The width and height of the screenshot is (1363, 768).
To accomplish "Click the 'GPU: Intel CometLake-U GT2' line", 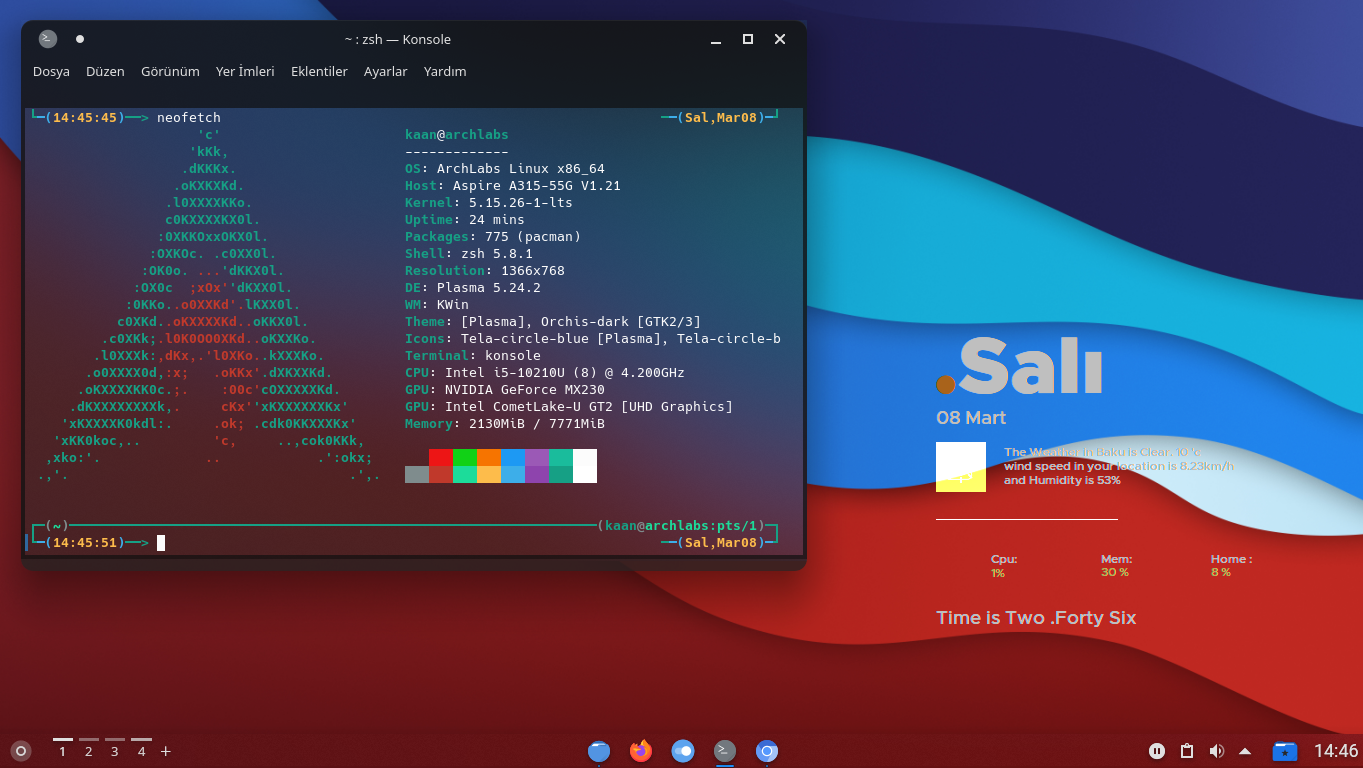I will pyautogui.click(x=569, y=407).
